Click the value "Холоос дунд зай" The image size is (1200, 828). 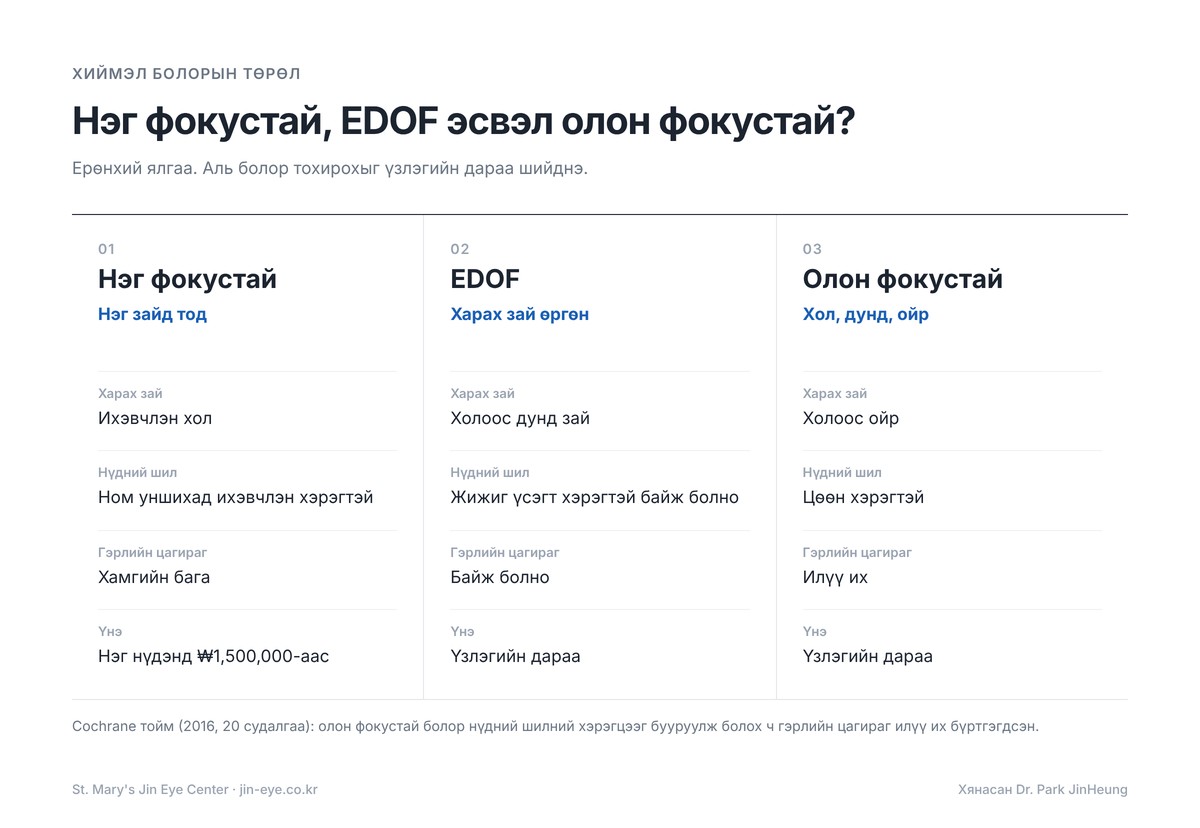(520, 418)
